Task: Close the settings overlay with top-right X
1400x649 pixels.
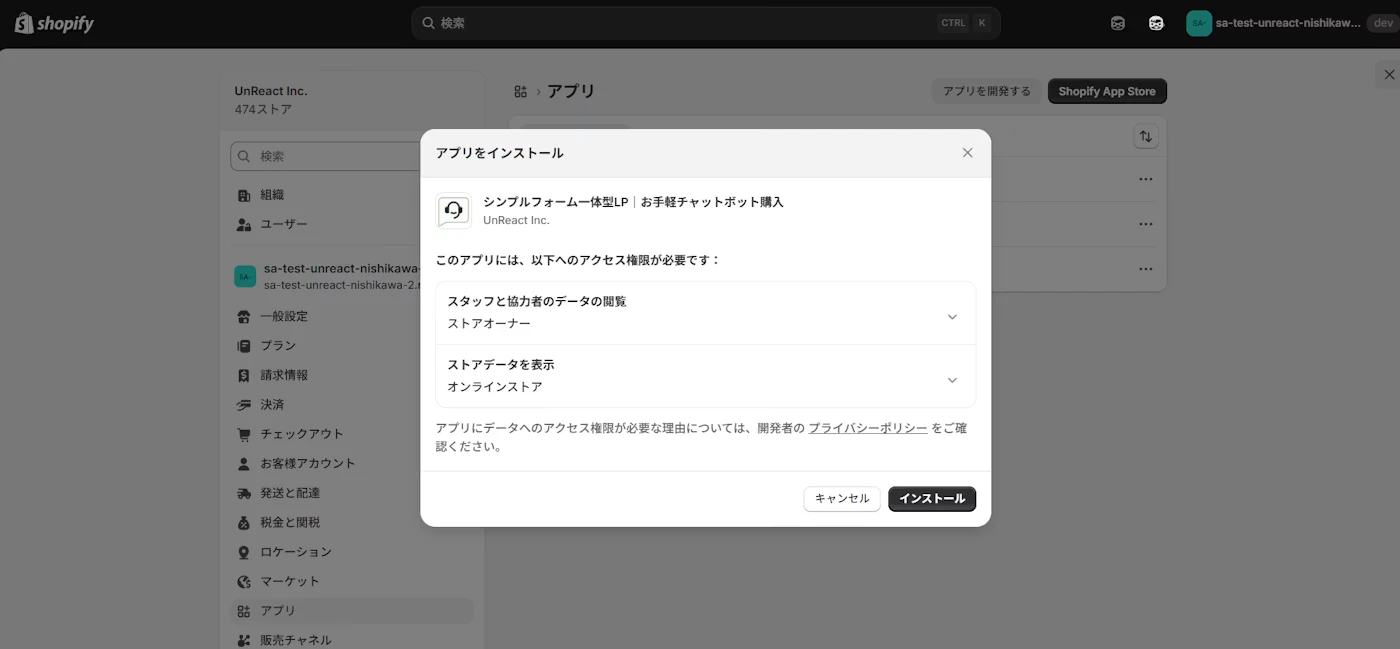Action: tap(1388, 74)
